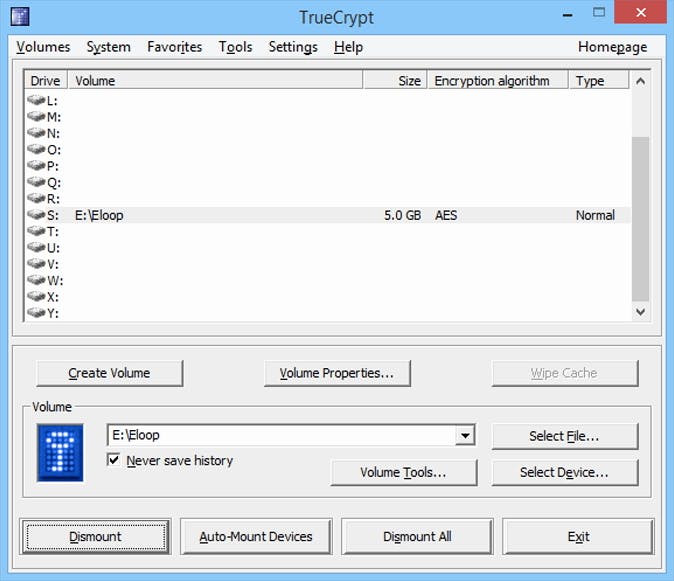
Task: Select E:\Eloop entry in S: row
Action: pyautogui.click(x=99, y=215)
